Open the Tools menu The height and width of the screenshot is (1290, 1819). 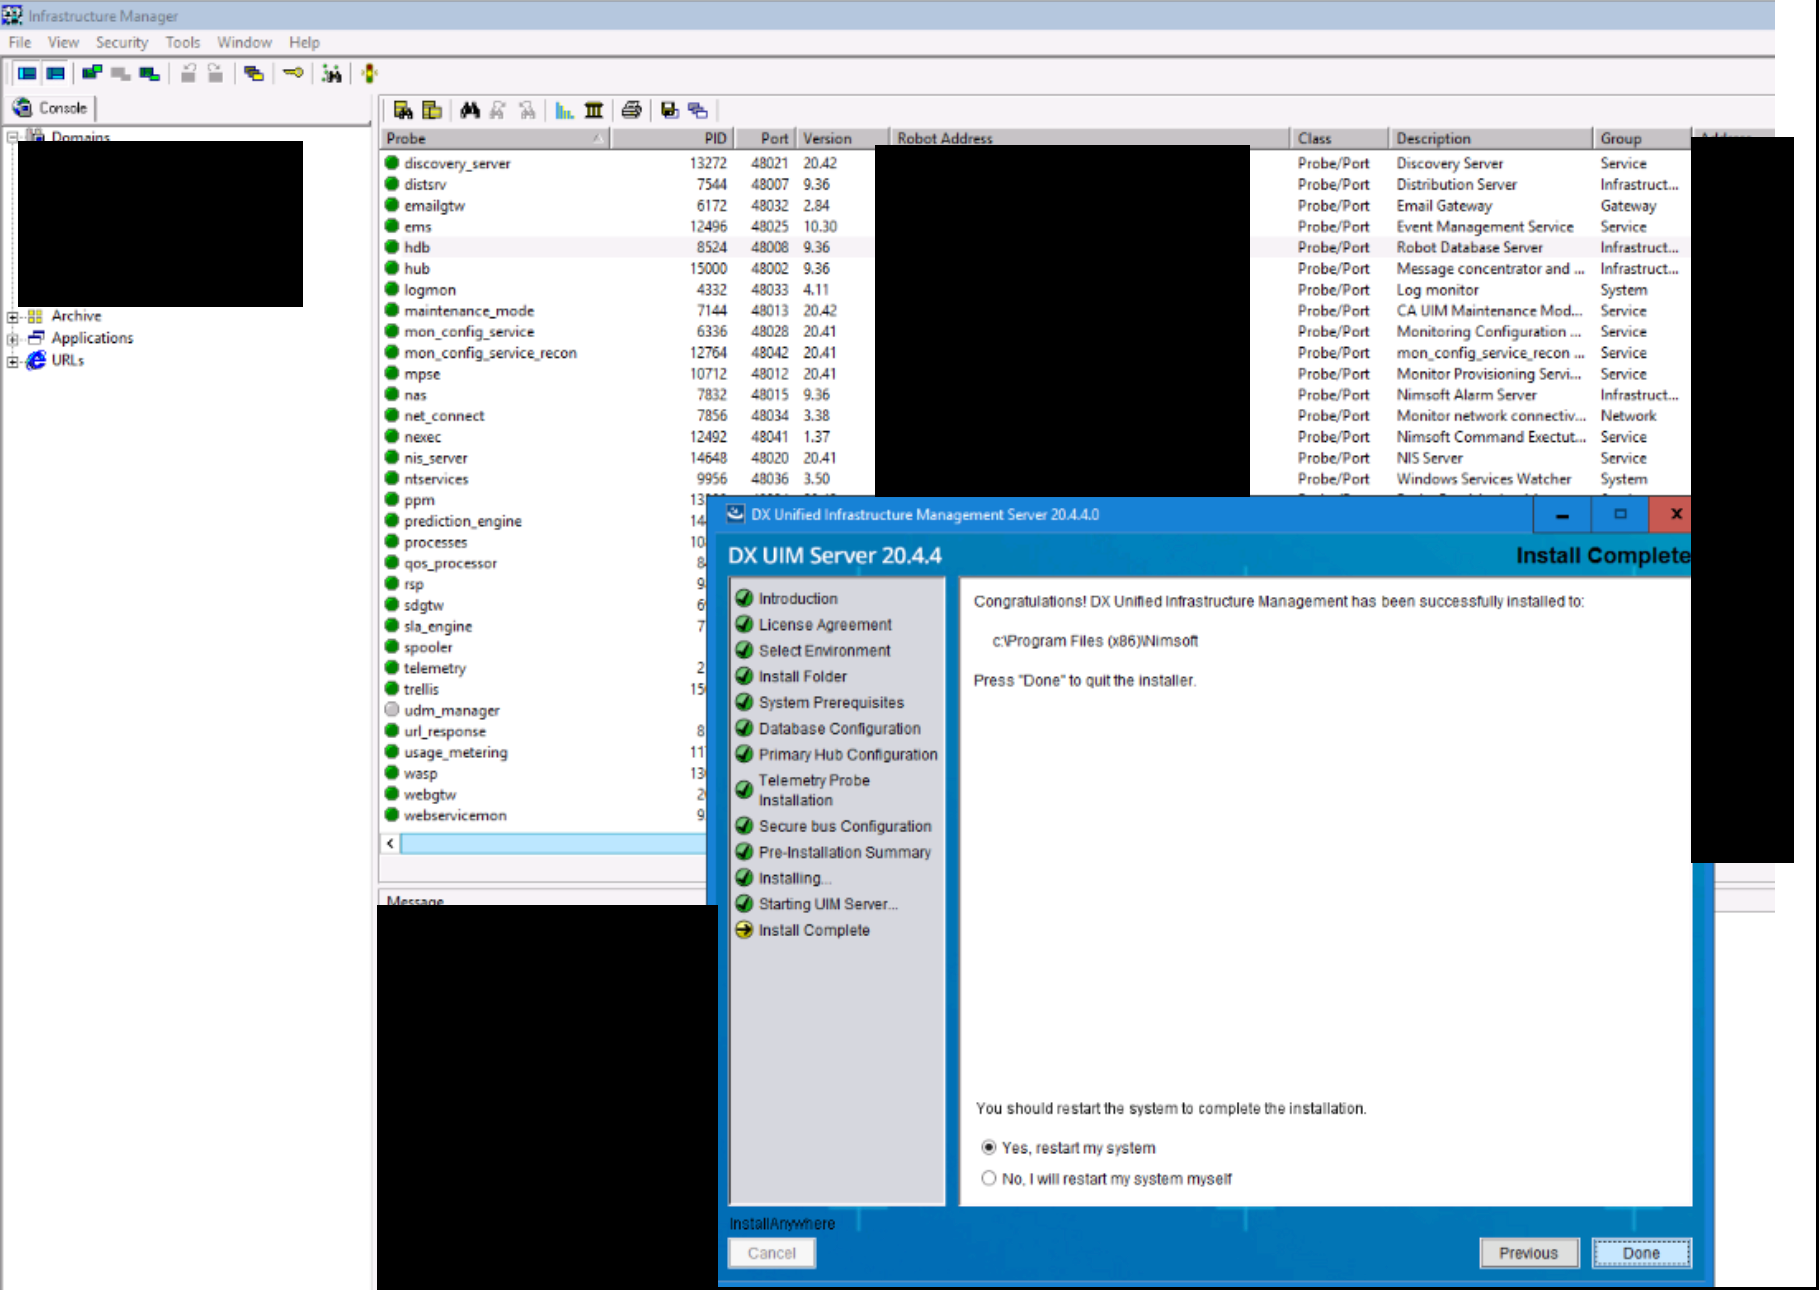(x=183, y=42)
